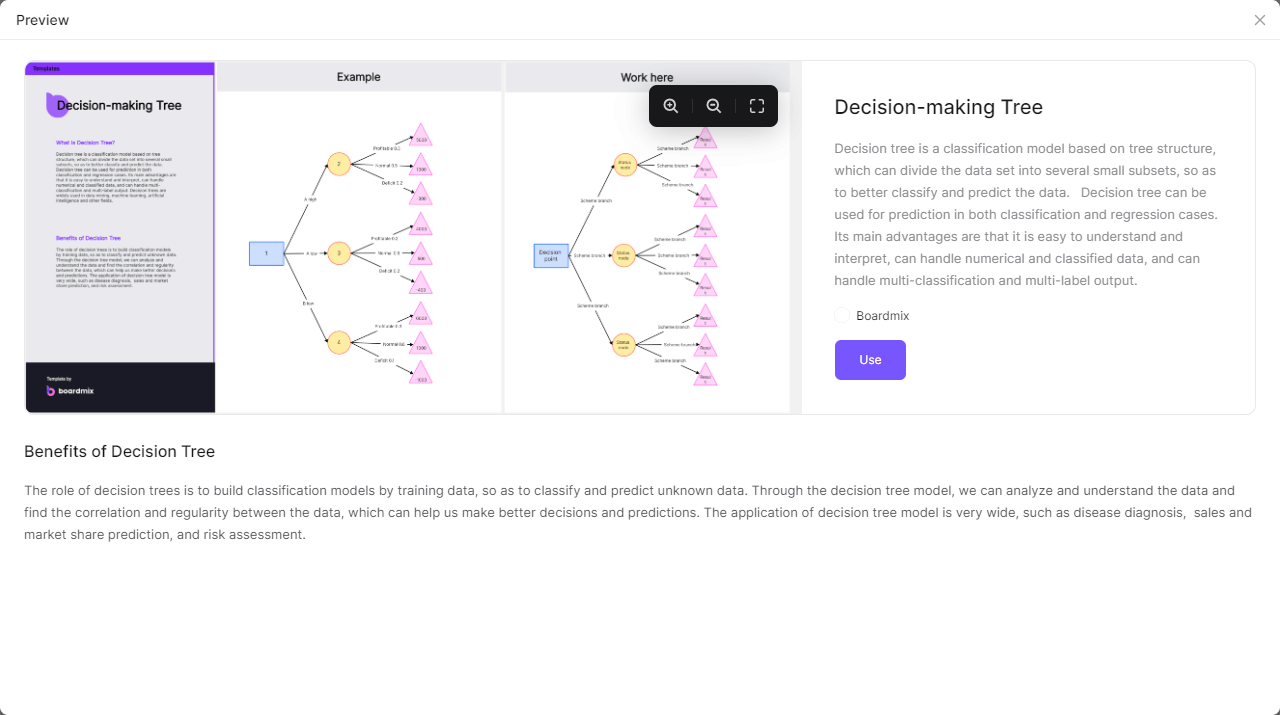The height and width of the screenshot is (715, 1280).
Task: Select the Work here panel header
Action: [647, 77]
